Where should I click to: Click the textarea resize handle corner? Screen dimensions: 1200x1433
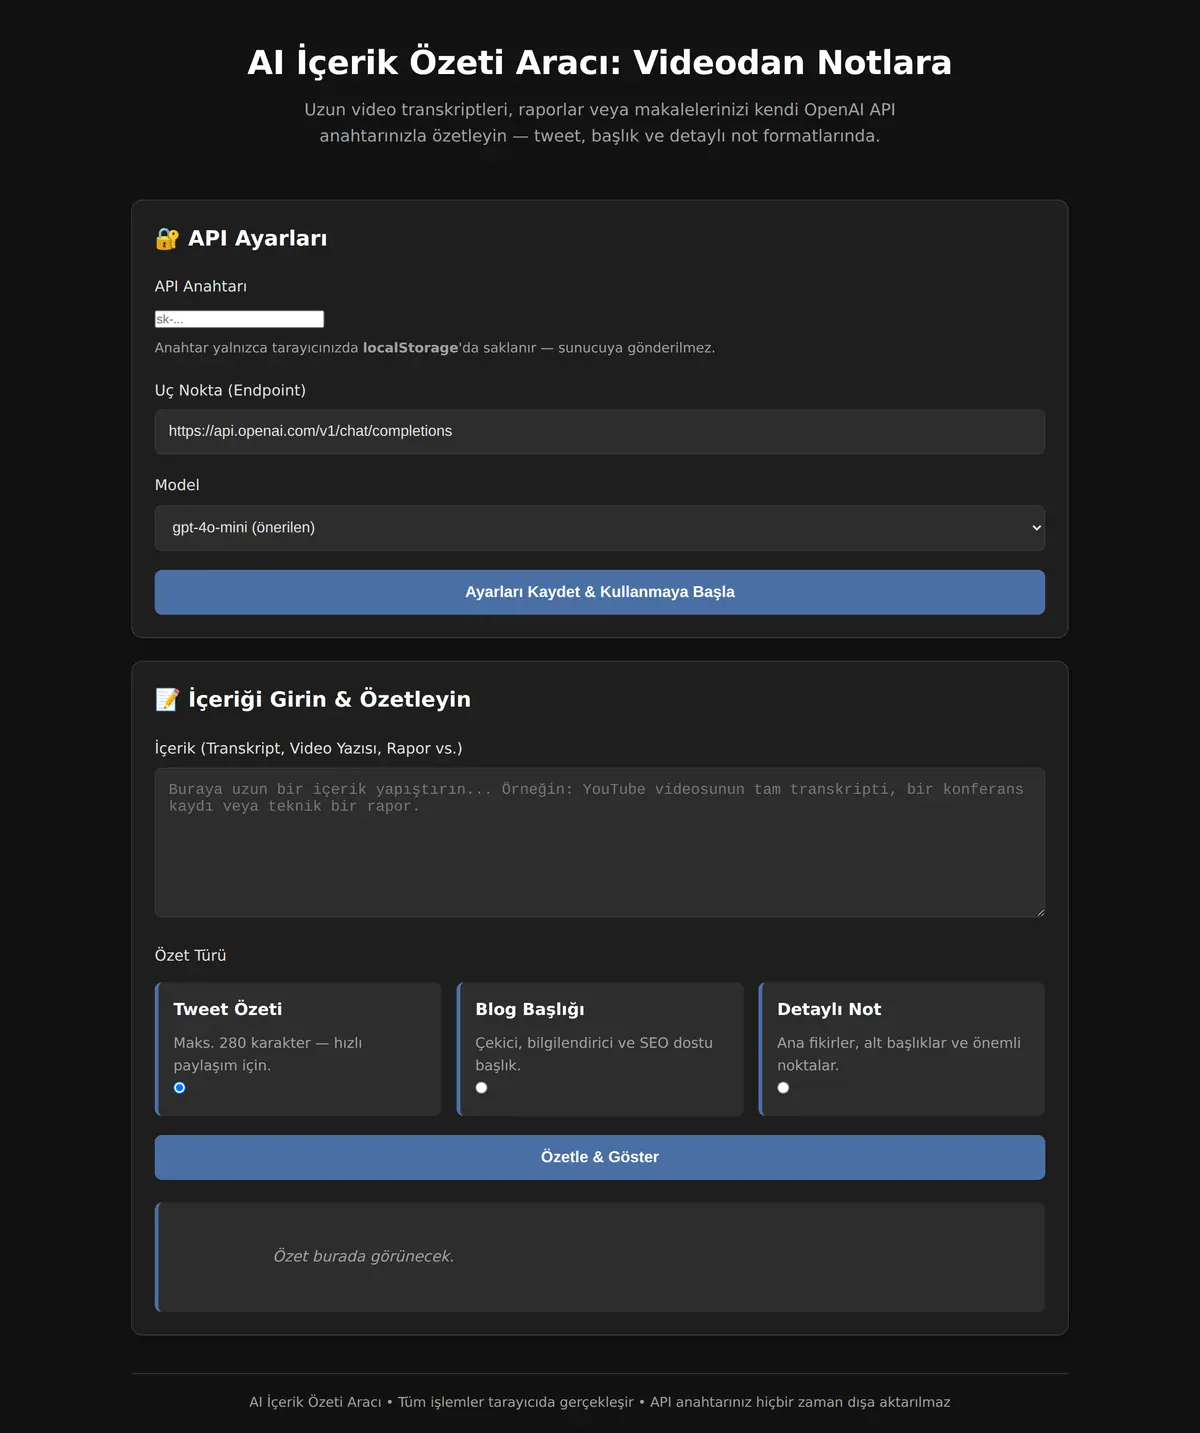(1040, 912)
